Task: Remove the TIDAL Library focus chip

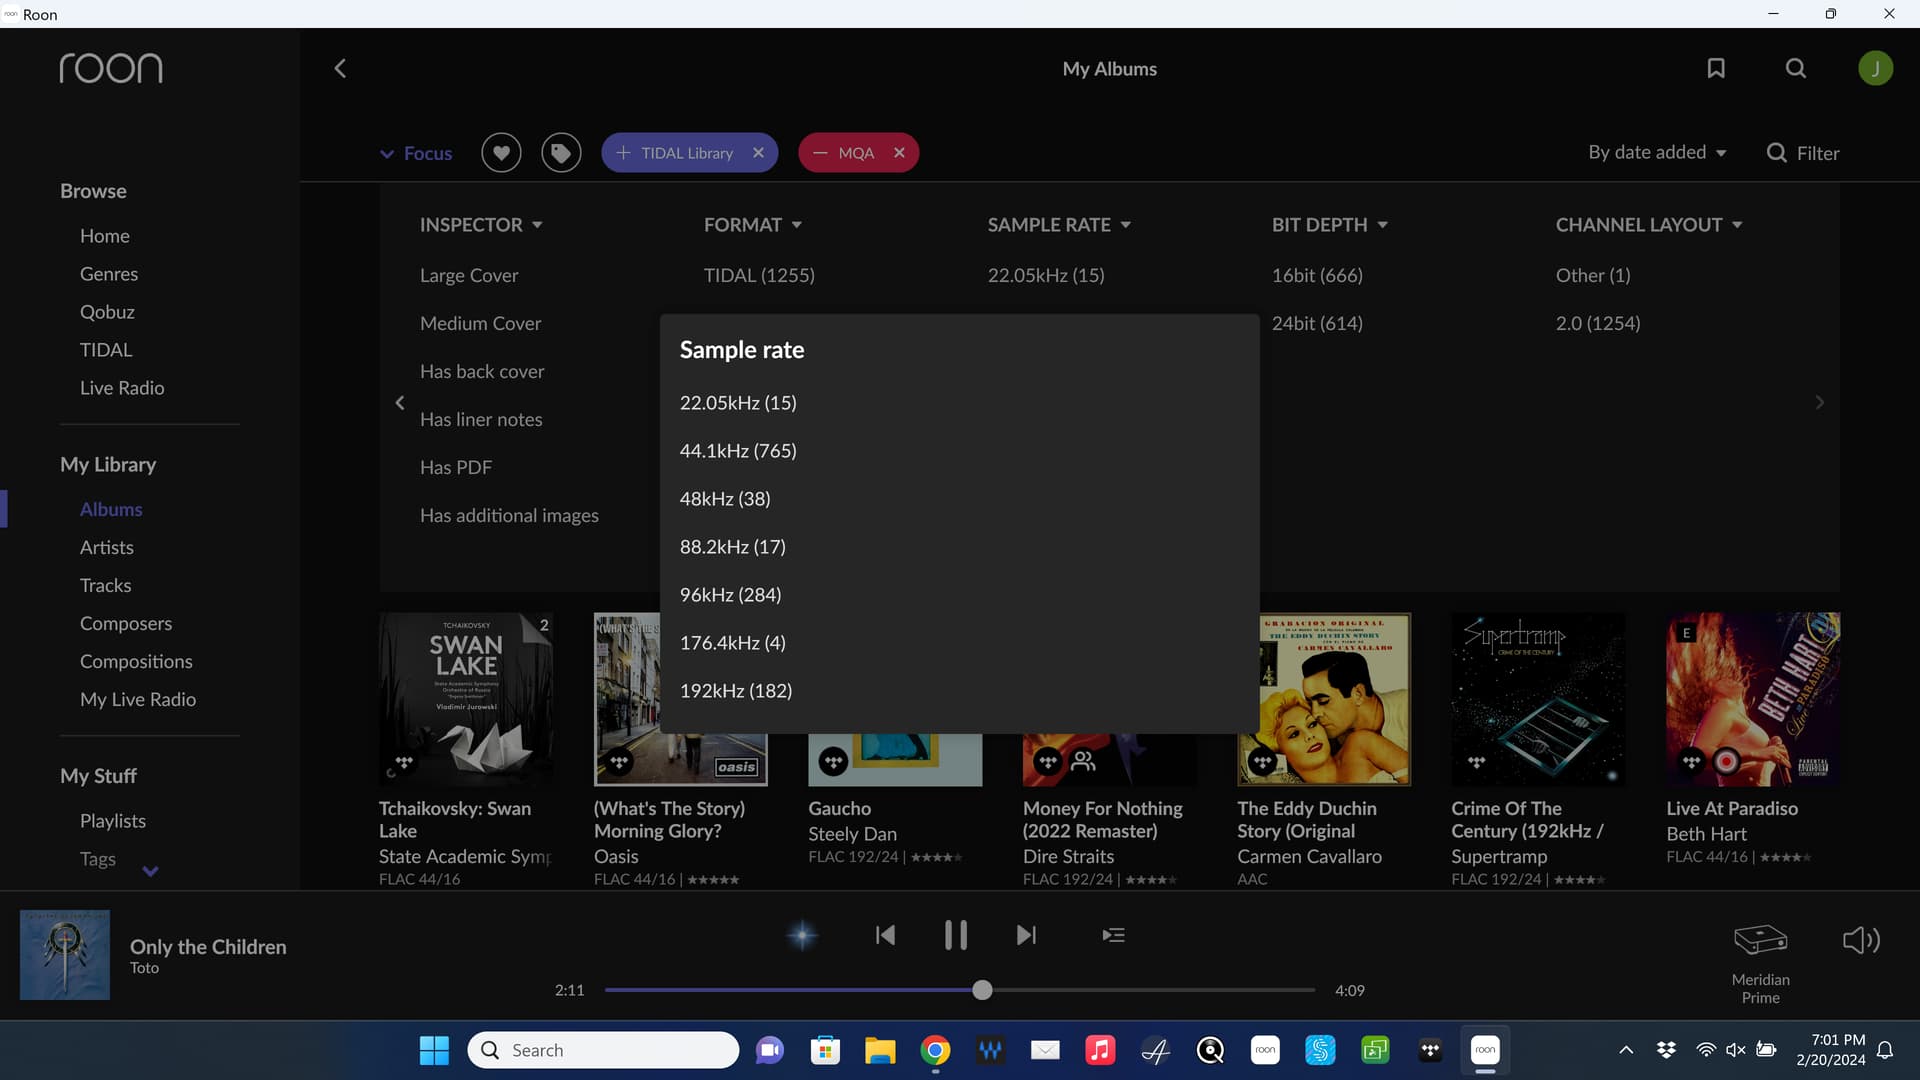Action: [x=758, y=153]
